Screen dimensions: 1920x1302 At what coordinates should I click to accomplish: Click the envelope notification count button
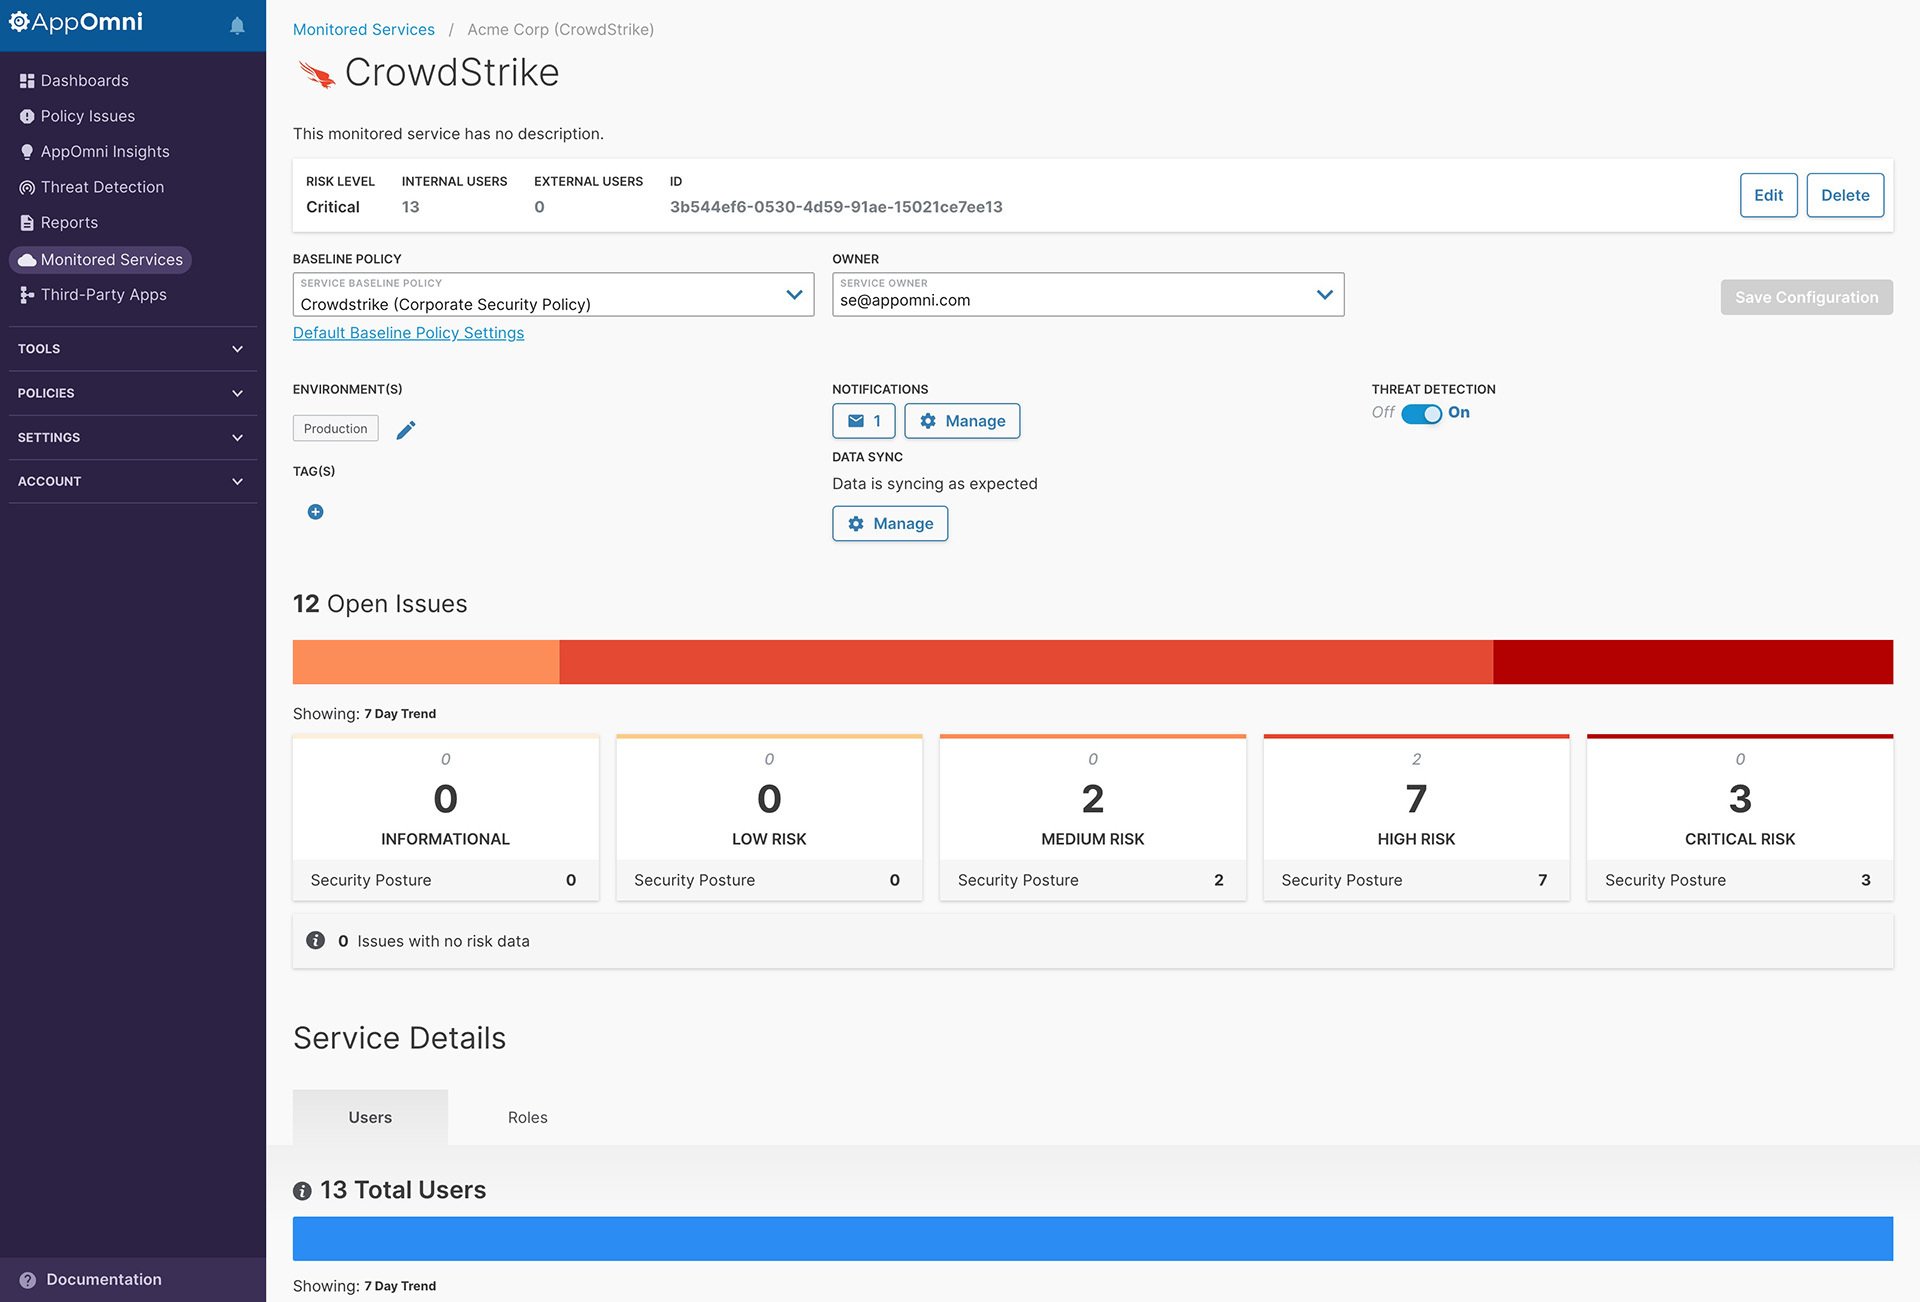pyautogui.click(x=863, y=421)
